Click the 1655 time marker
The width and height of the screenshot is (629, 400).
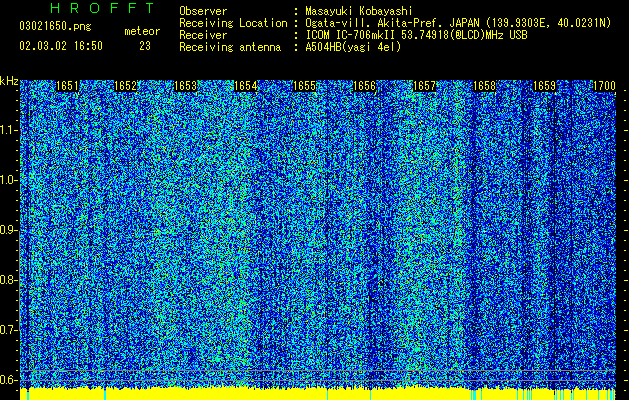tap(304, 86)
